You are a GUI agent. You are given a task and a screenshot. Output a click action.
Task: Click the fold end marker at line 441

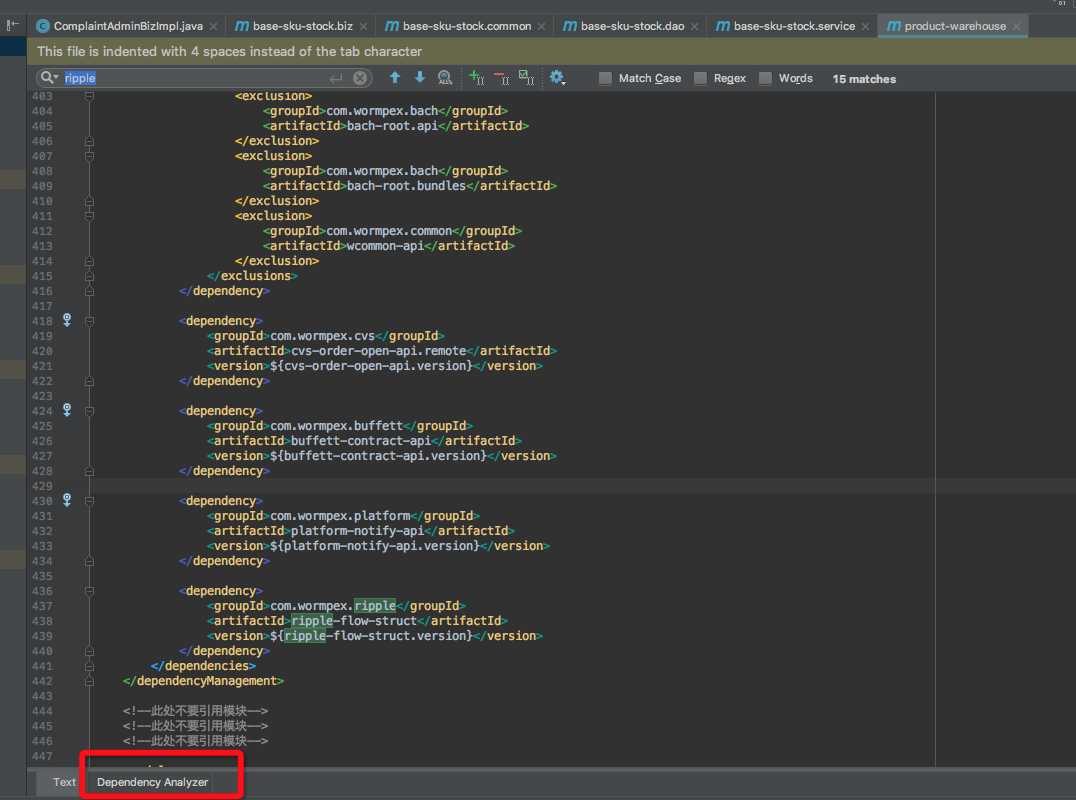(89, 666)
